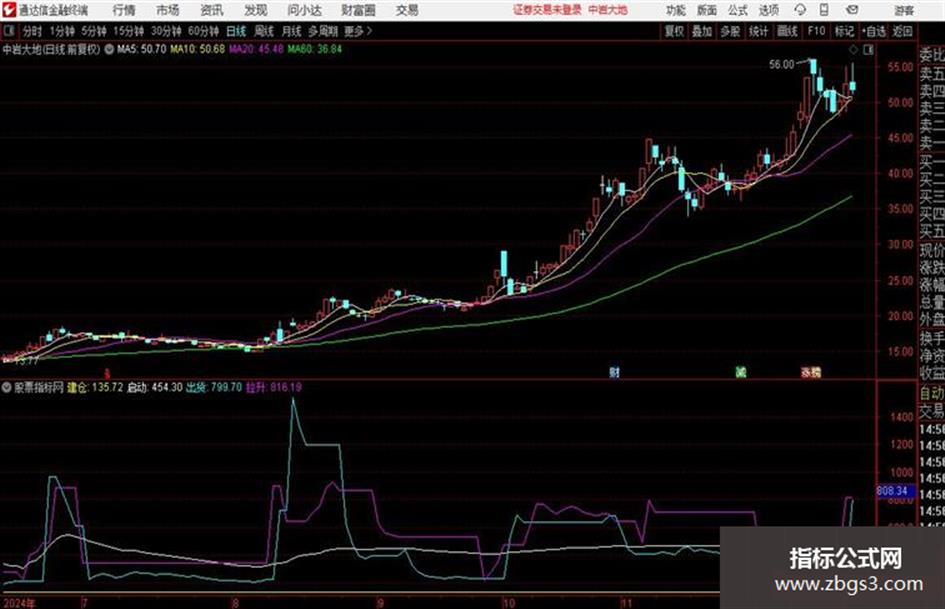Image resolution: width=945 pixels, height=609 pixels.
Task: Open the 行情 menu
Action: coord(124,10)
